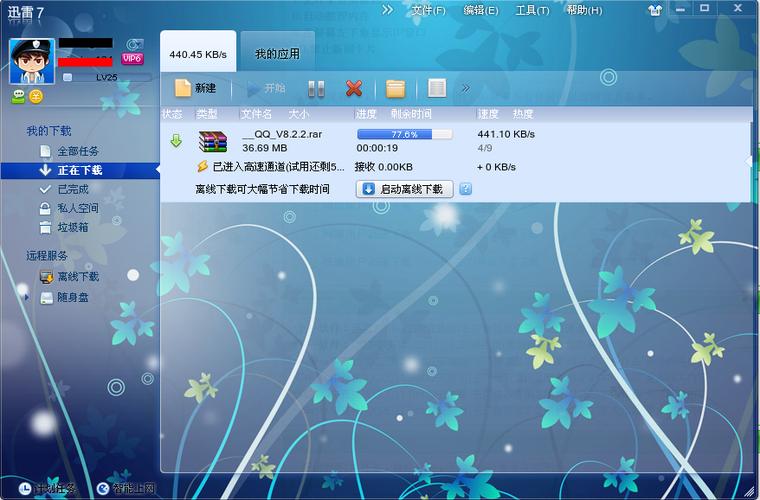
Task: Open the 帮助(H) menu
Action: pos(585,10)
